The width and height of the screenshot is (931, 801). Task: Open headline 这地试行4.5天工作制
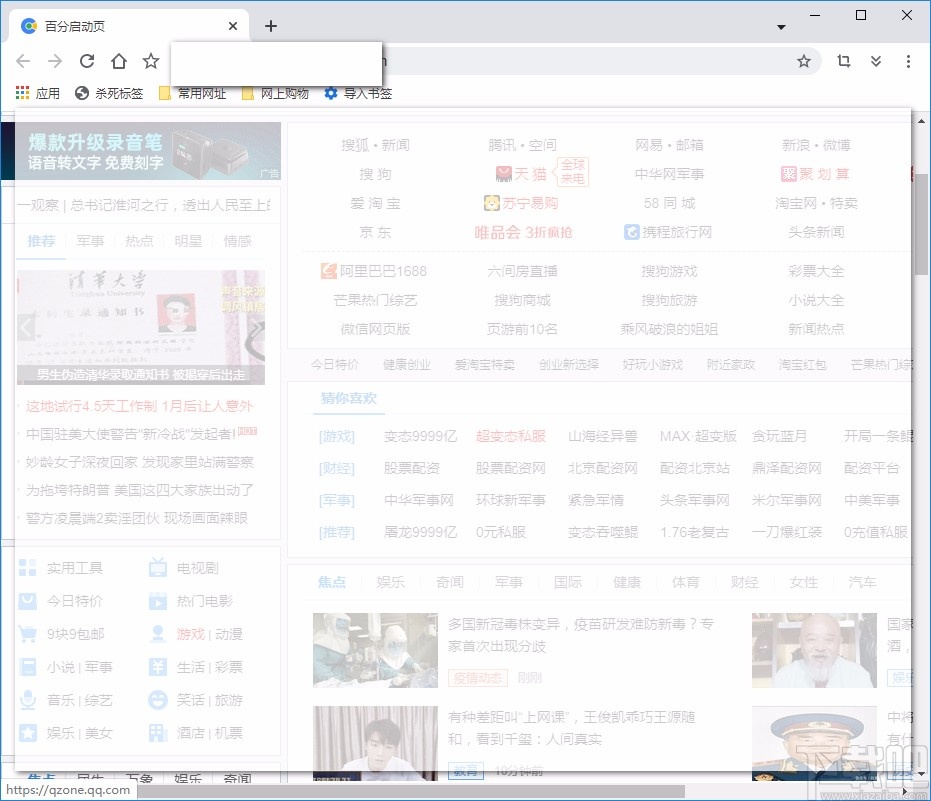140,406
